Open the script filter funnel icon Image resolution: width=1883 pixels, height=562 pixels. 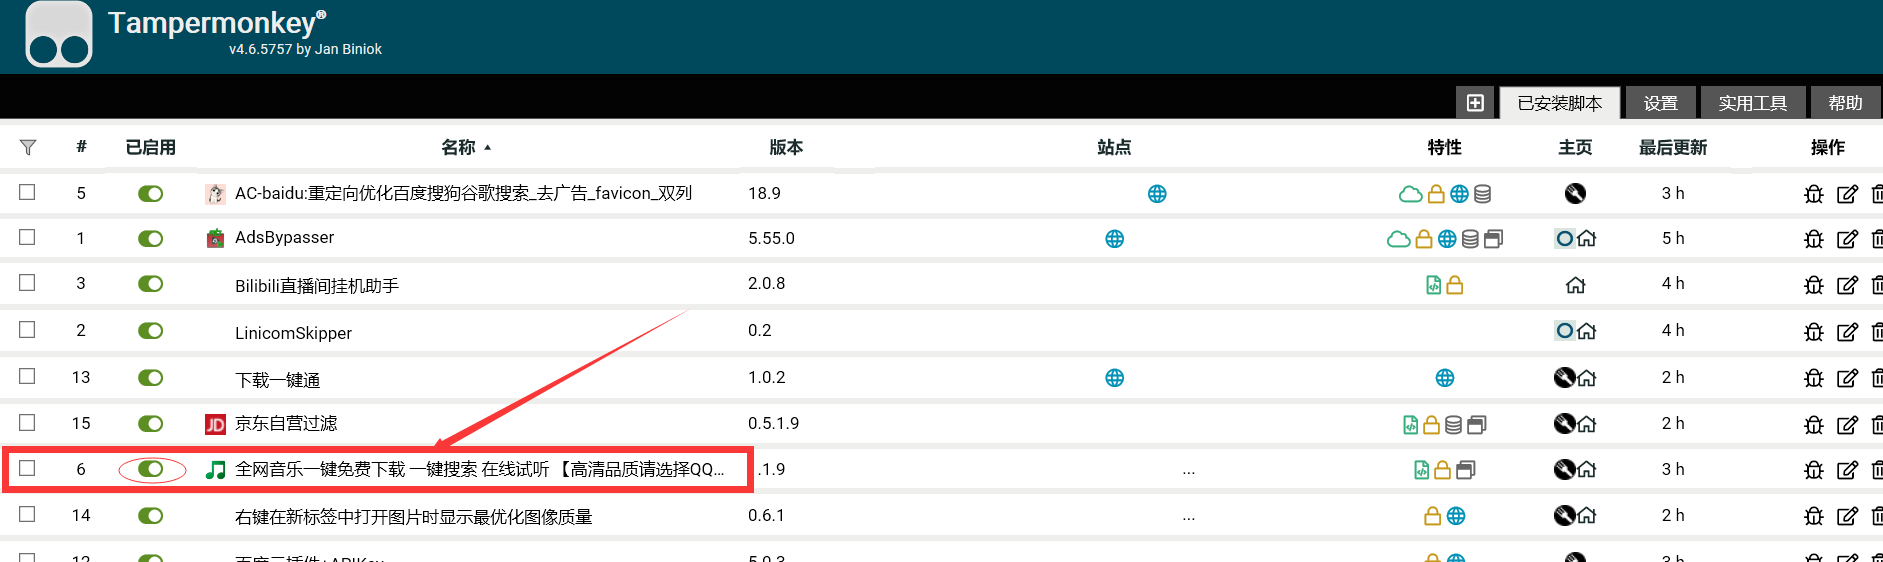(x=28, y=148)
